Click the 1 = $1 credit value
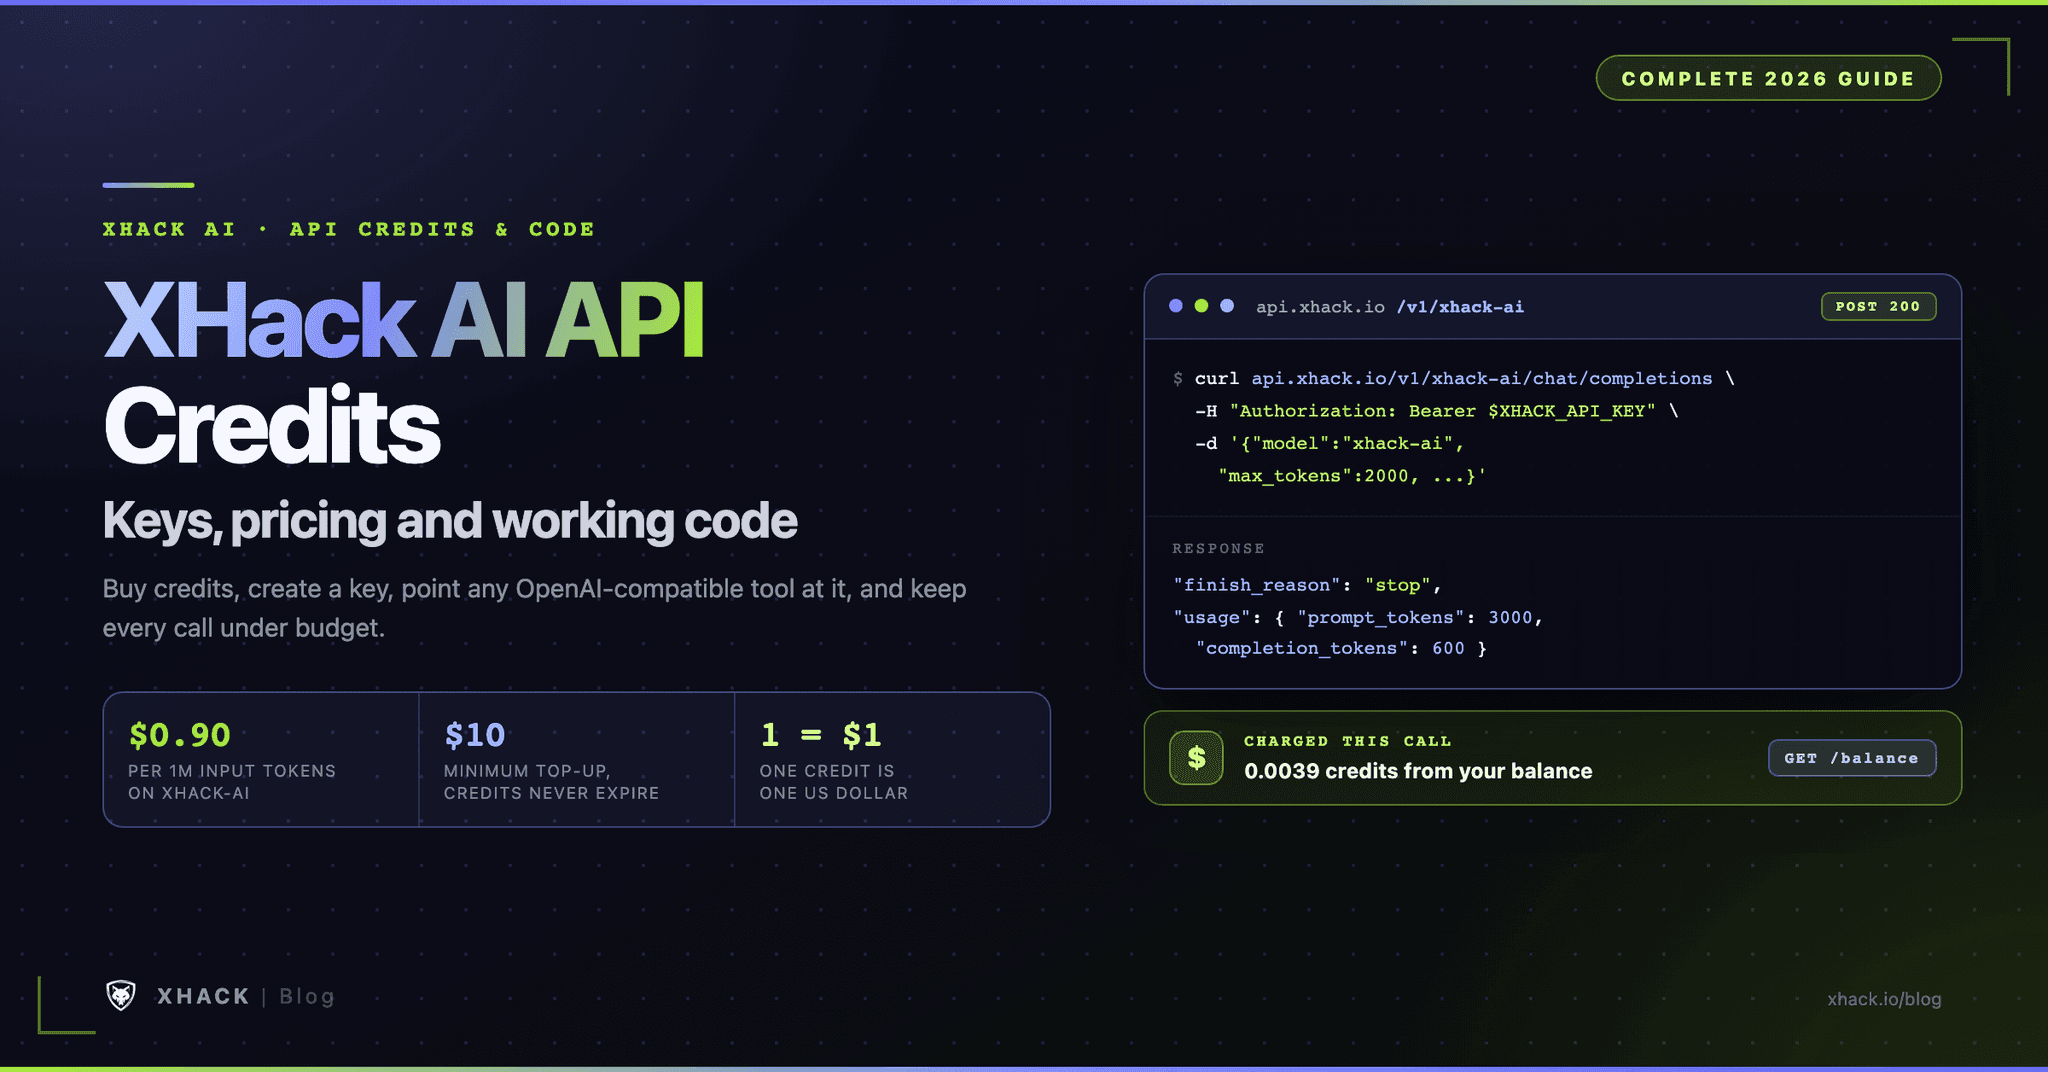Screen dimensions: 2048x1072 pyautogui.click(x=821, y=735)
